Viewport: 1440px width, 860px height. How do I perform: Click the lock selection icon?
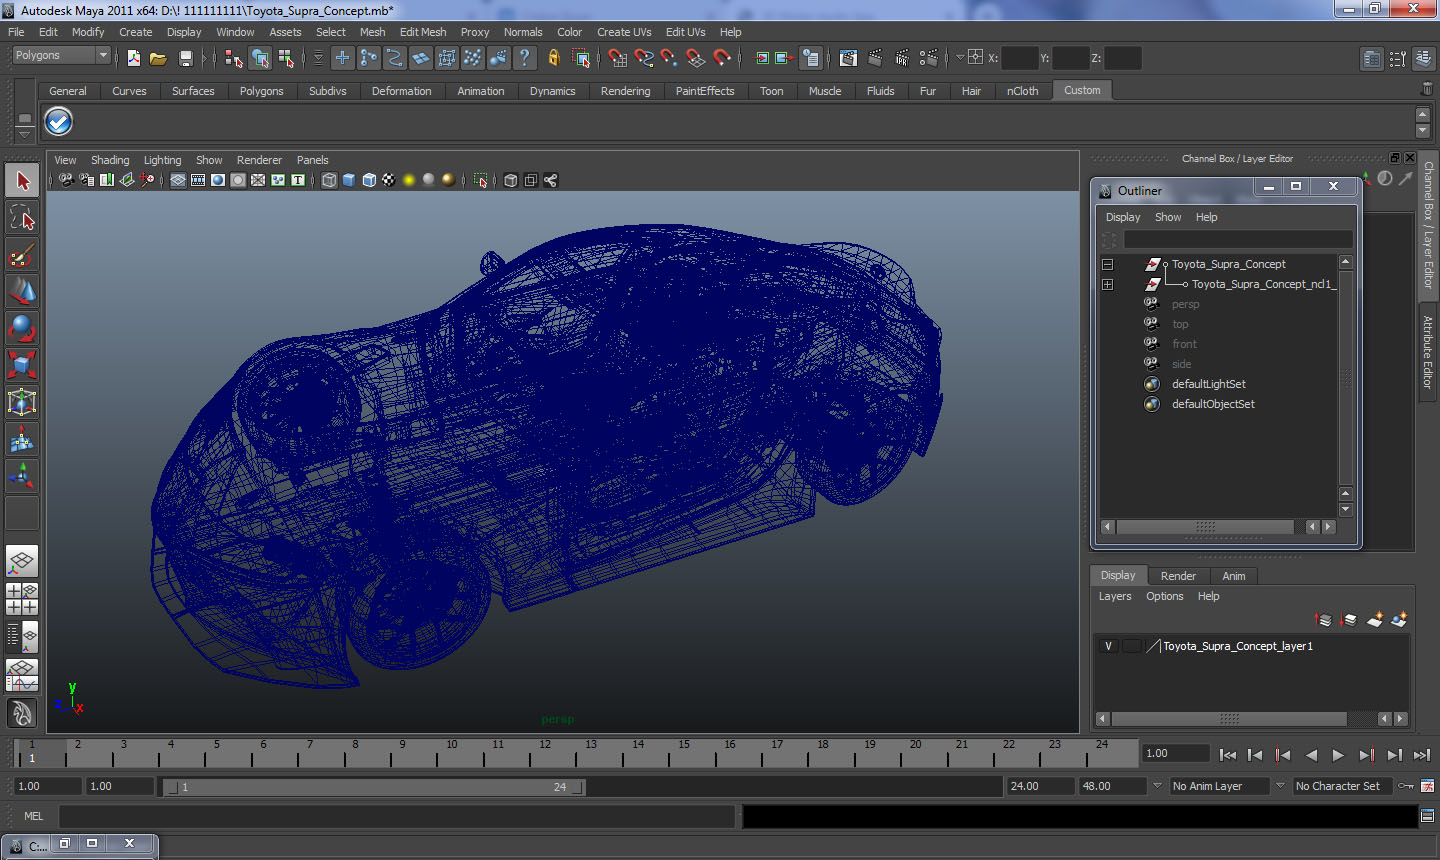554,58
